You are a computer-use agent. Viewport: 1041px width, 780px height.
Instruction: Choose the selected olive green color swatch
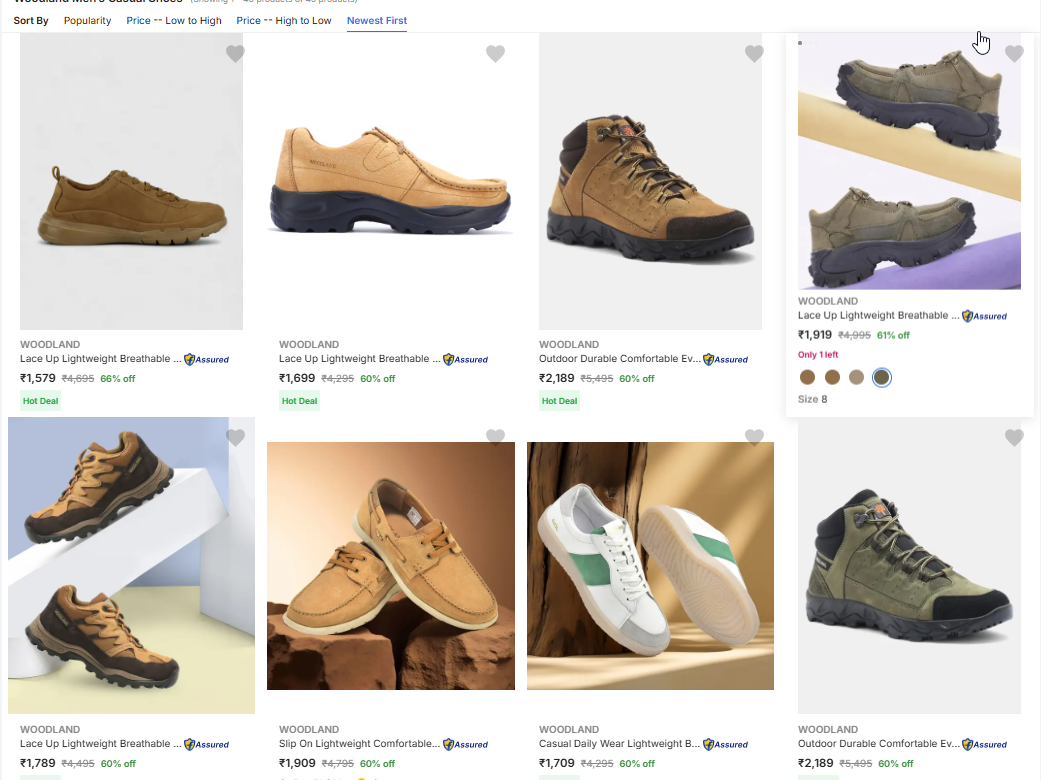click(x=881, y=377)
